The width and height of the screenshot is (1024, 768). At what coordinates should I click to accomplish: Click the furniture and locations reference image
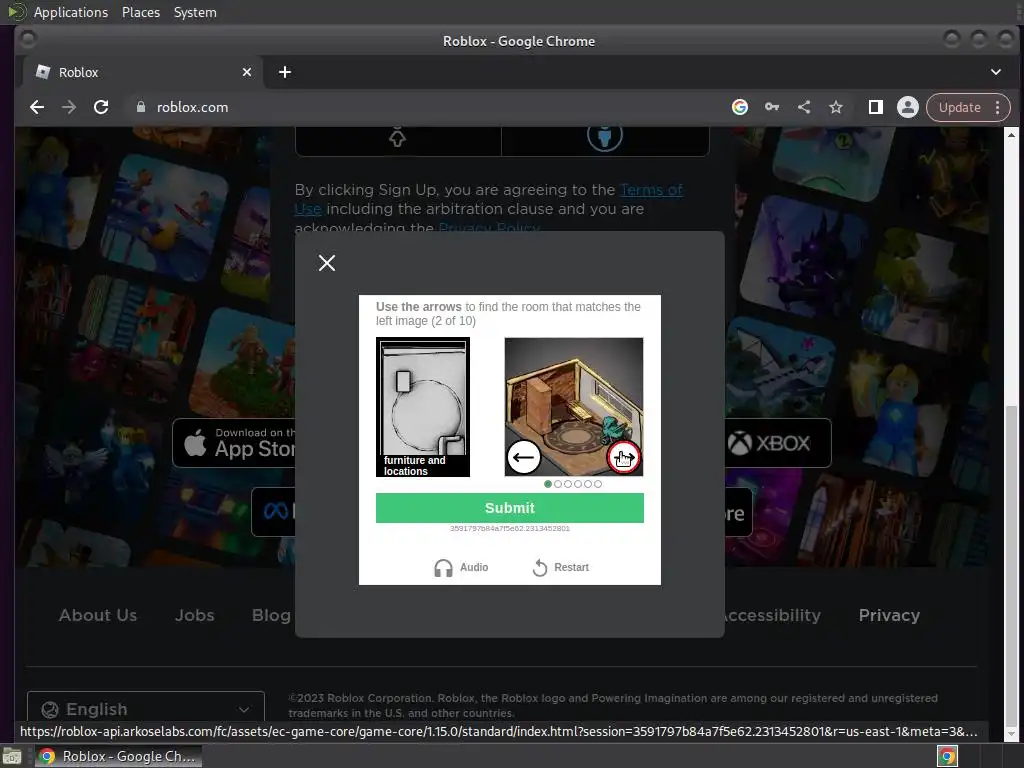coord(423,407)
